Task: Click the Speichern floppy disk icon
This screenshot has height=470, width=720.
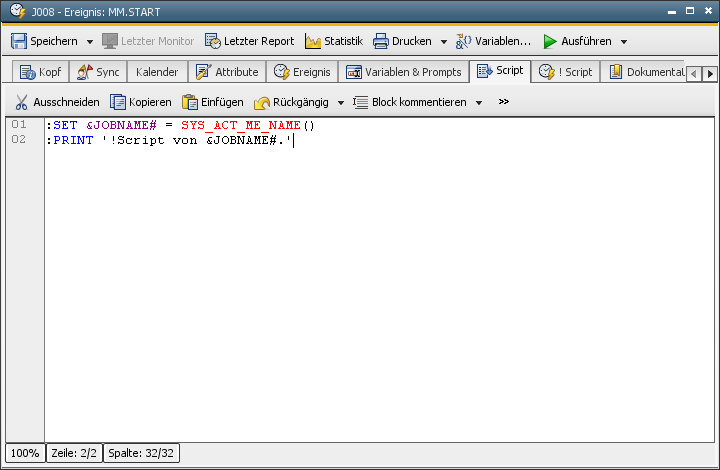Action: (x=19, y=41)
